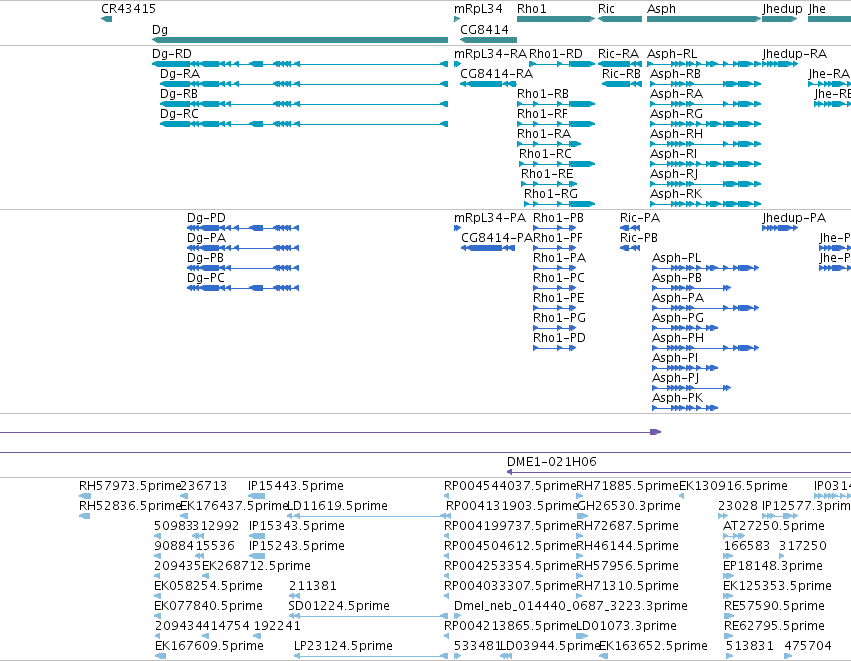This screenshot has height=661, width=851.
Task: Click the CR43415 gene label
Action: [x=128, y=9]
